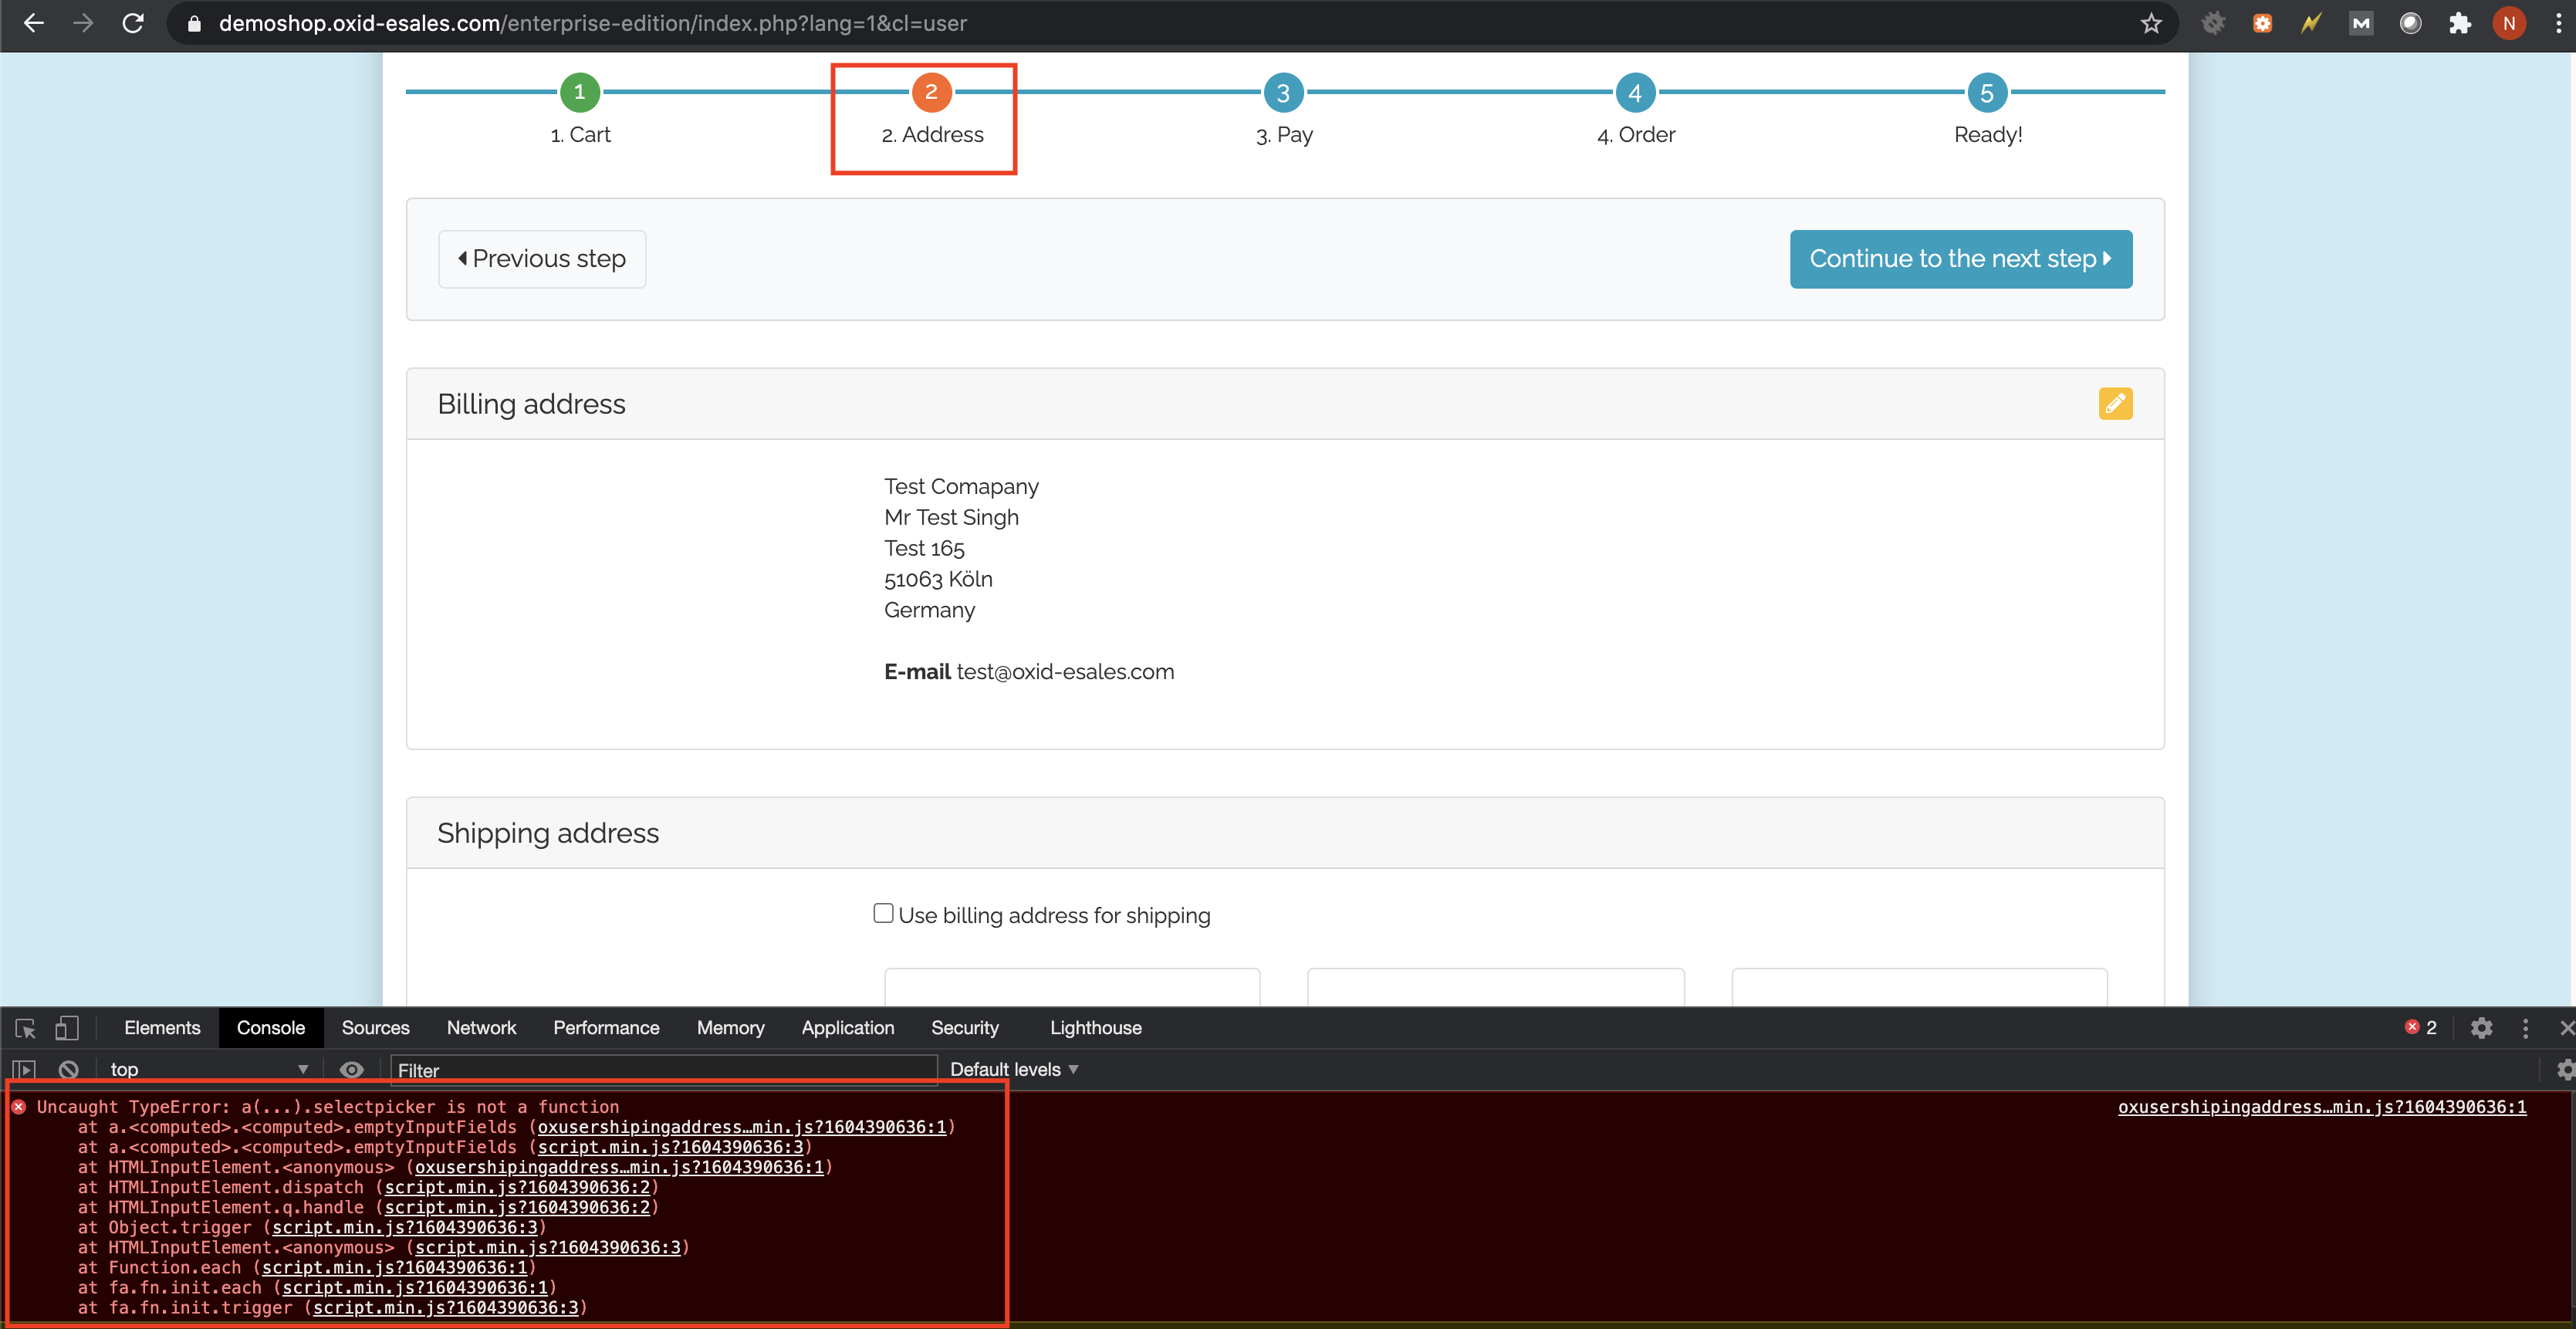
Task: Show the console sidebar panel icon
Action: click(24, 1069)
